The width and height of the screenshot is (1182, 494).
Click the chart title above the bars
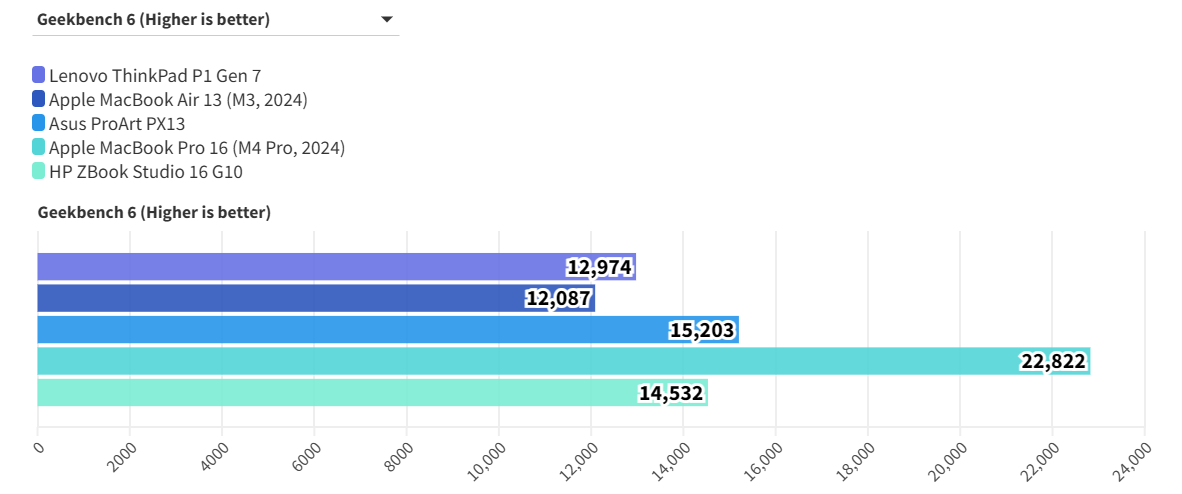154,212
